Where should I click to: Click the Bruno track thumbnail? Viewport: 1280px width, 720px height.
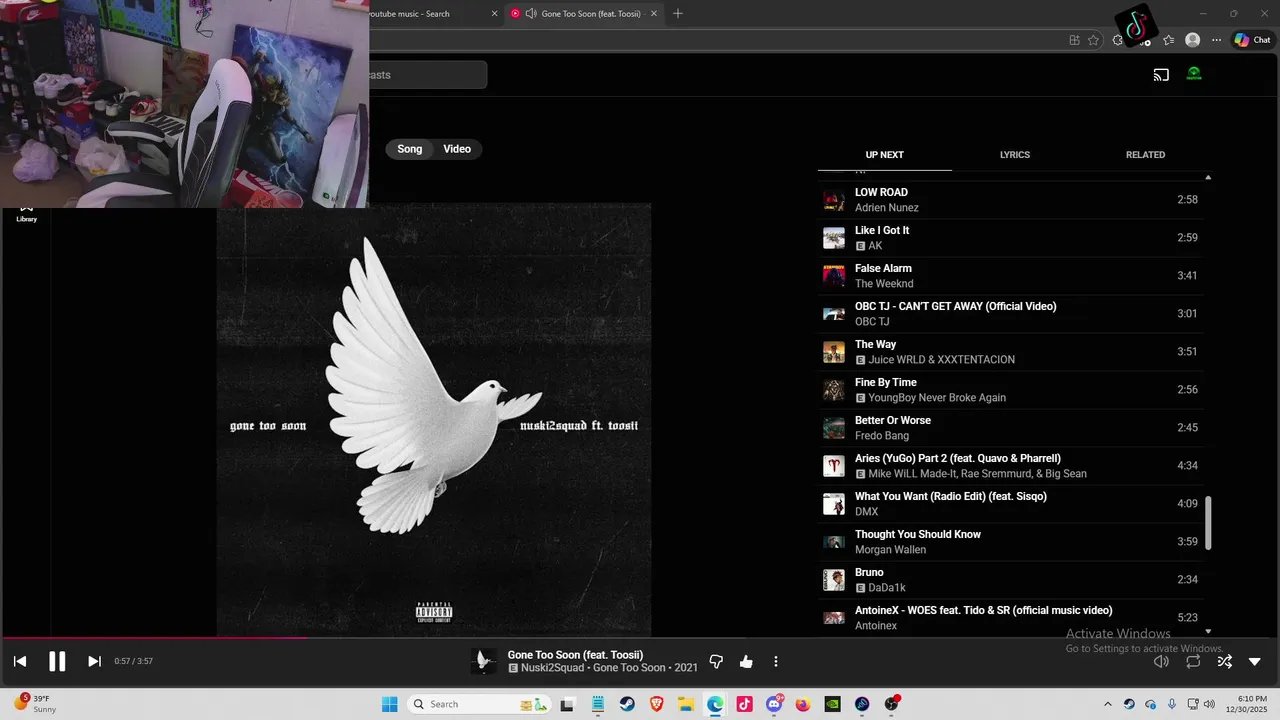click(x=834, y=580)
